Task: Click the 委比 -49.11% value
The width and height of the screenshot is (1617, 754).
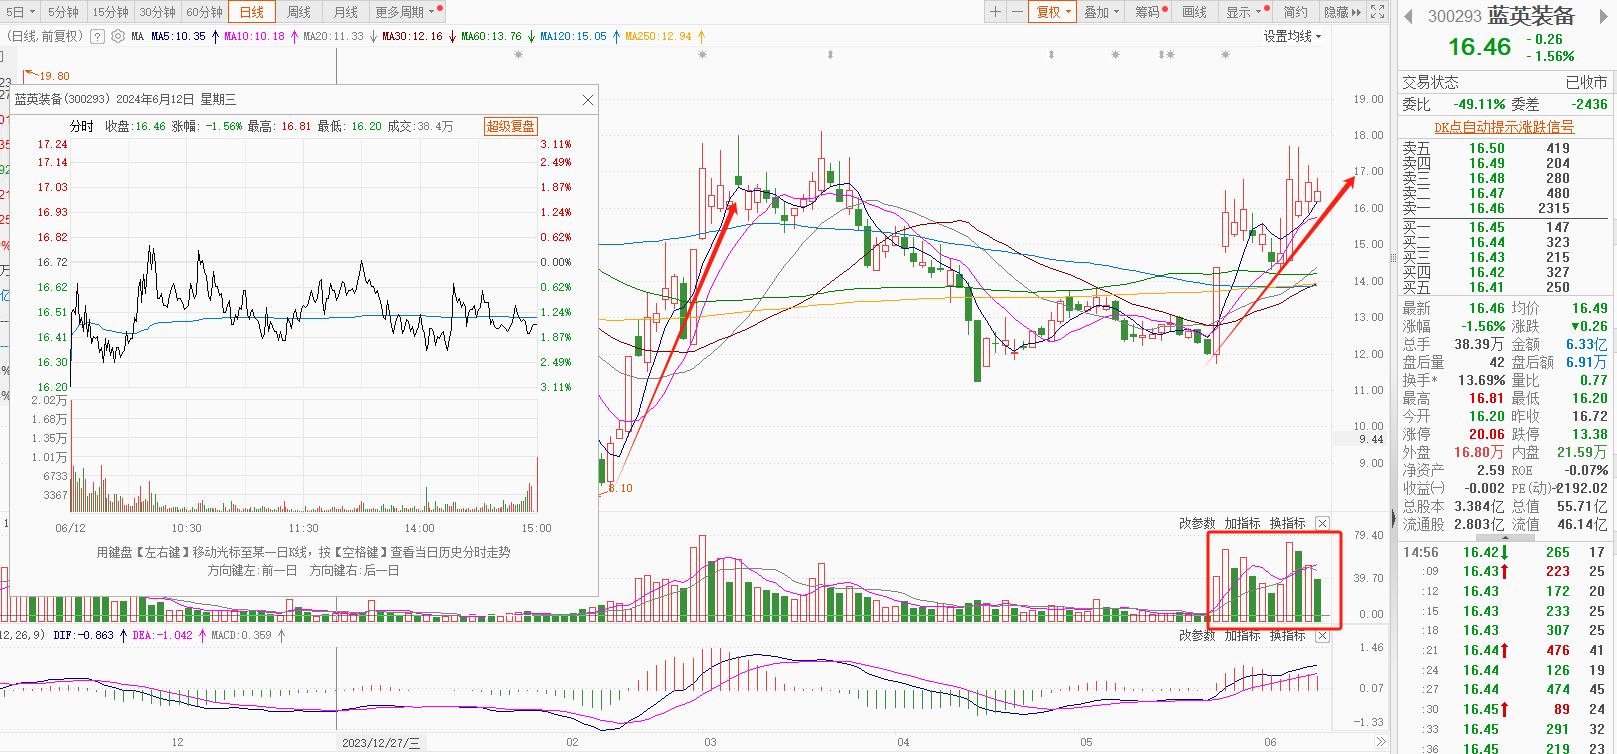Action: (x=1479, y=104)
